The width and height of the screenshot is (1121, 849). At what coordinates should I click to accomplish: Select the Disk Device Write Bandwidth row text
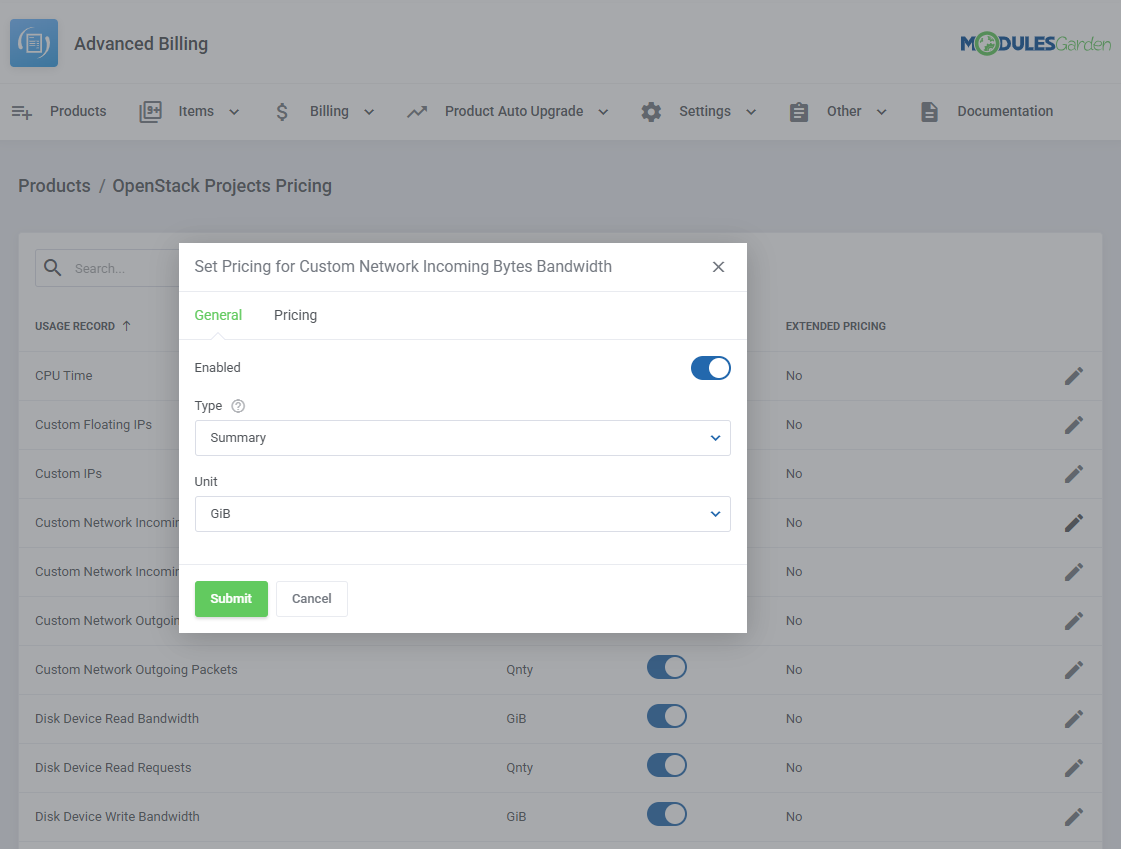(117, 816)
